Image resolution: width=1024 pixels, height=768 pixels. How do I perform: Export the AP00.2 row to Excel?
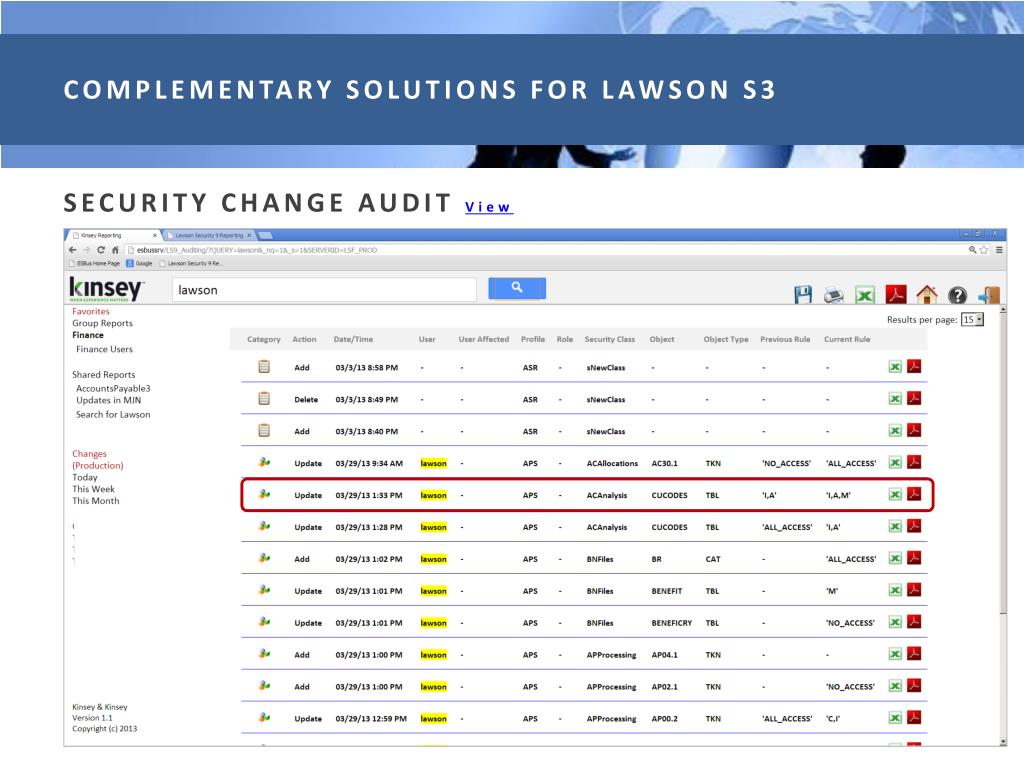(895, 719)
